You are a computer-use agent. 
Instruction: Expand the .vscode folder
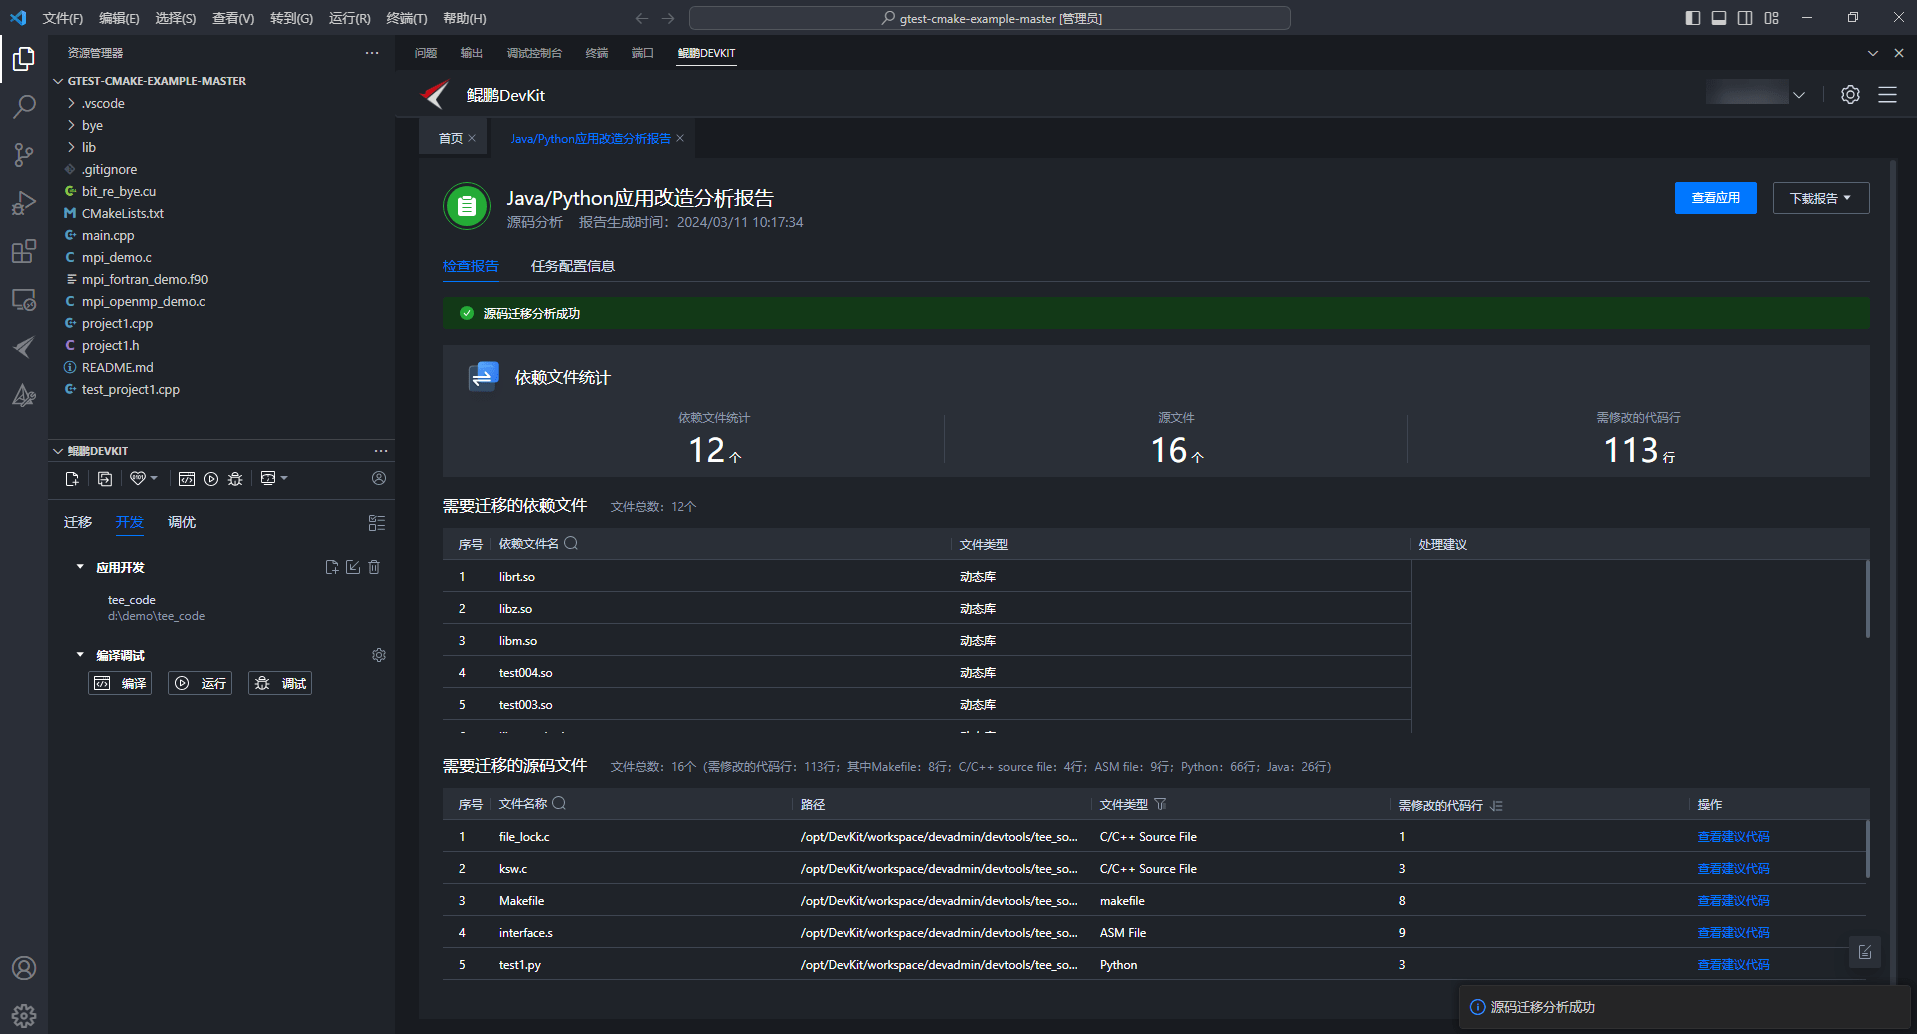point(71,103)
